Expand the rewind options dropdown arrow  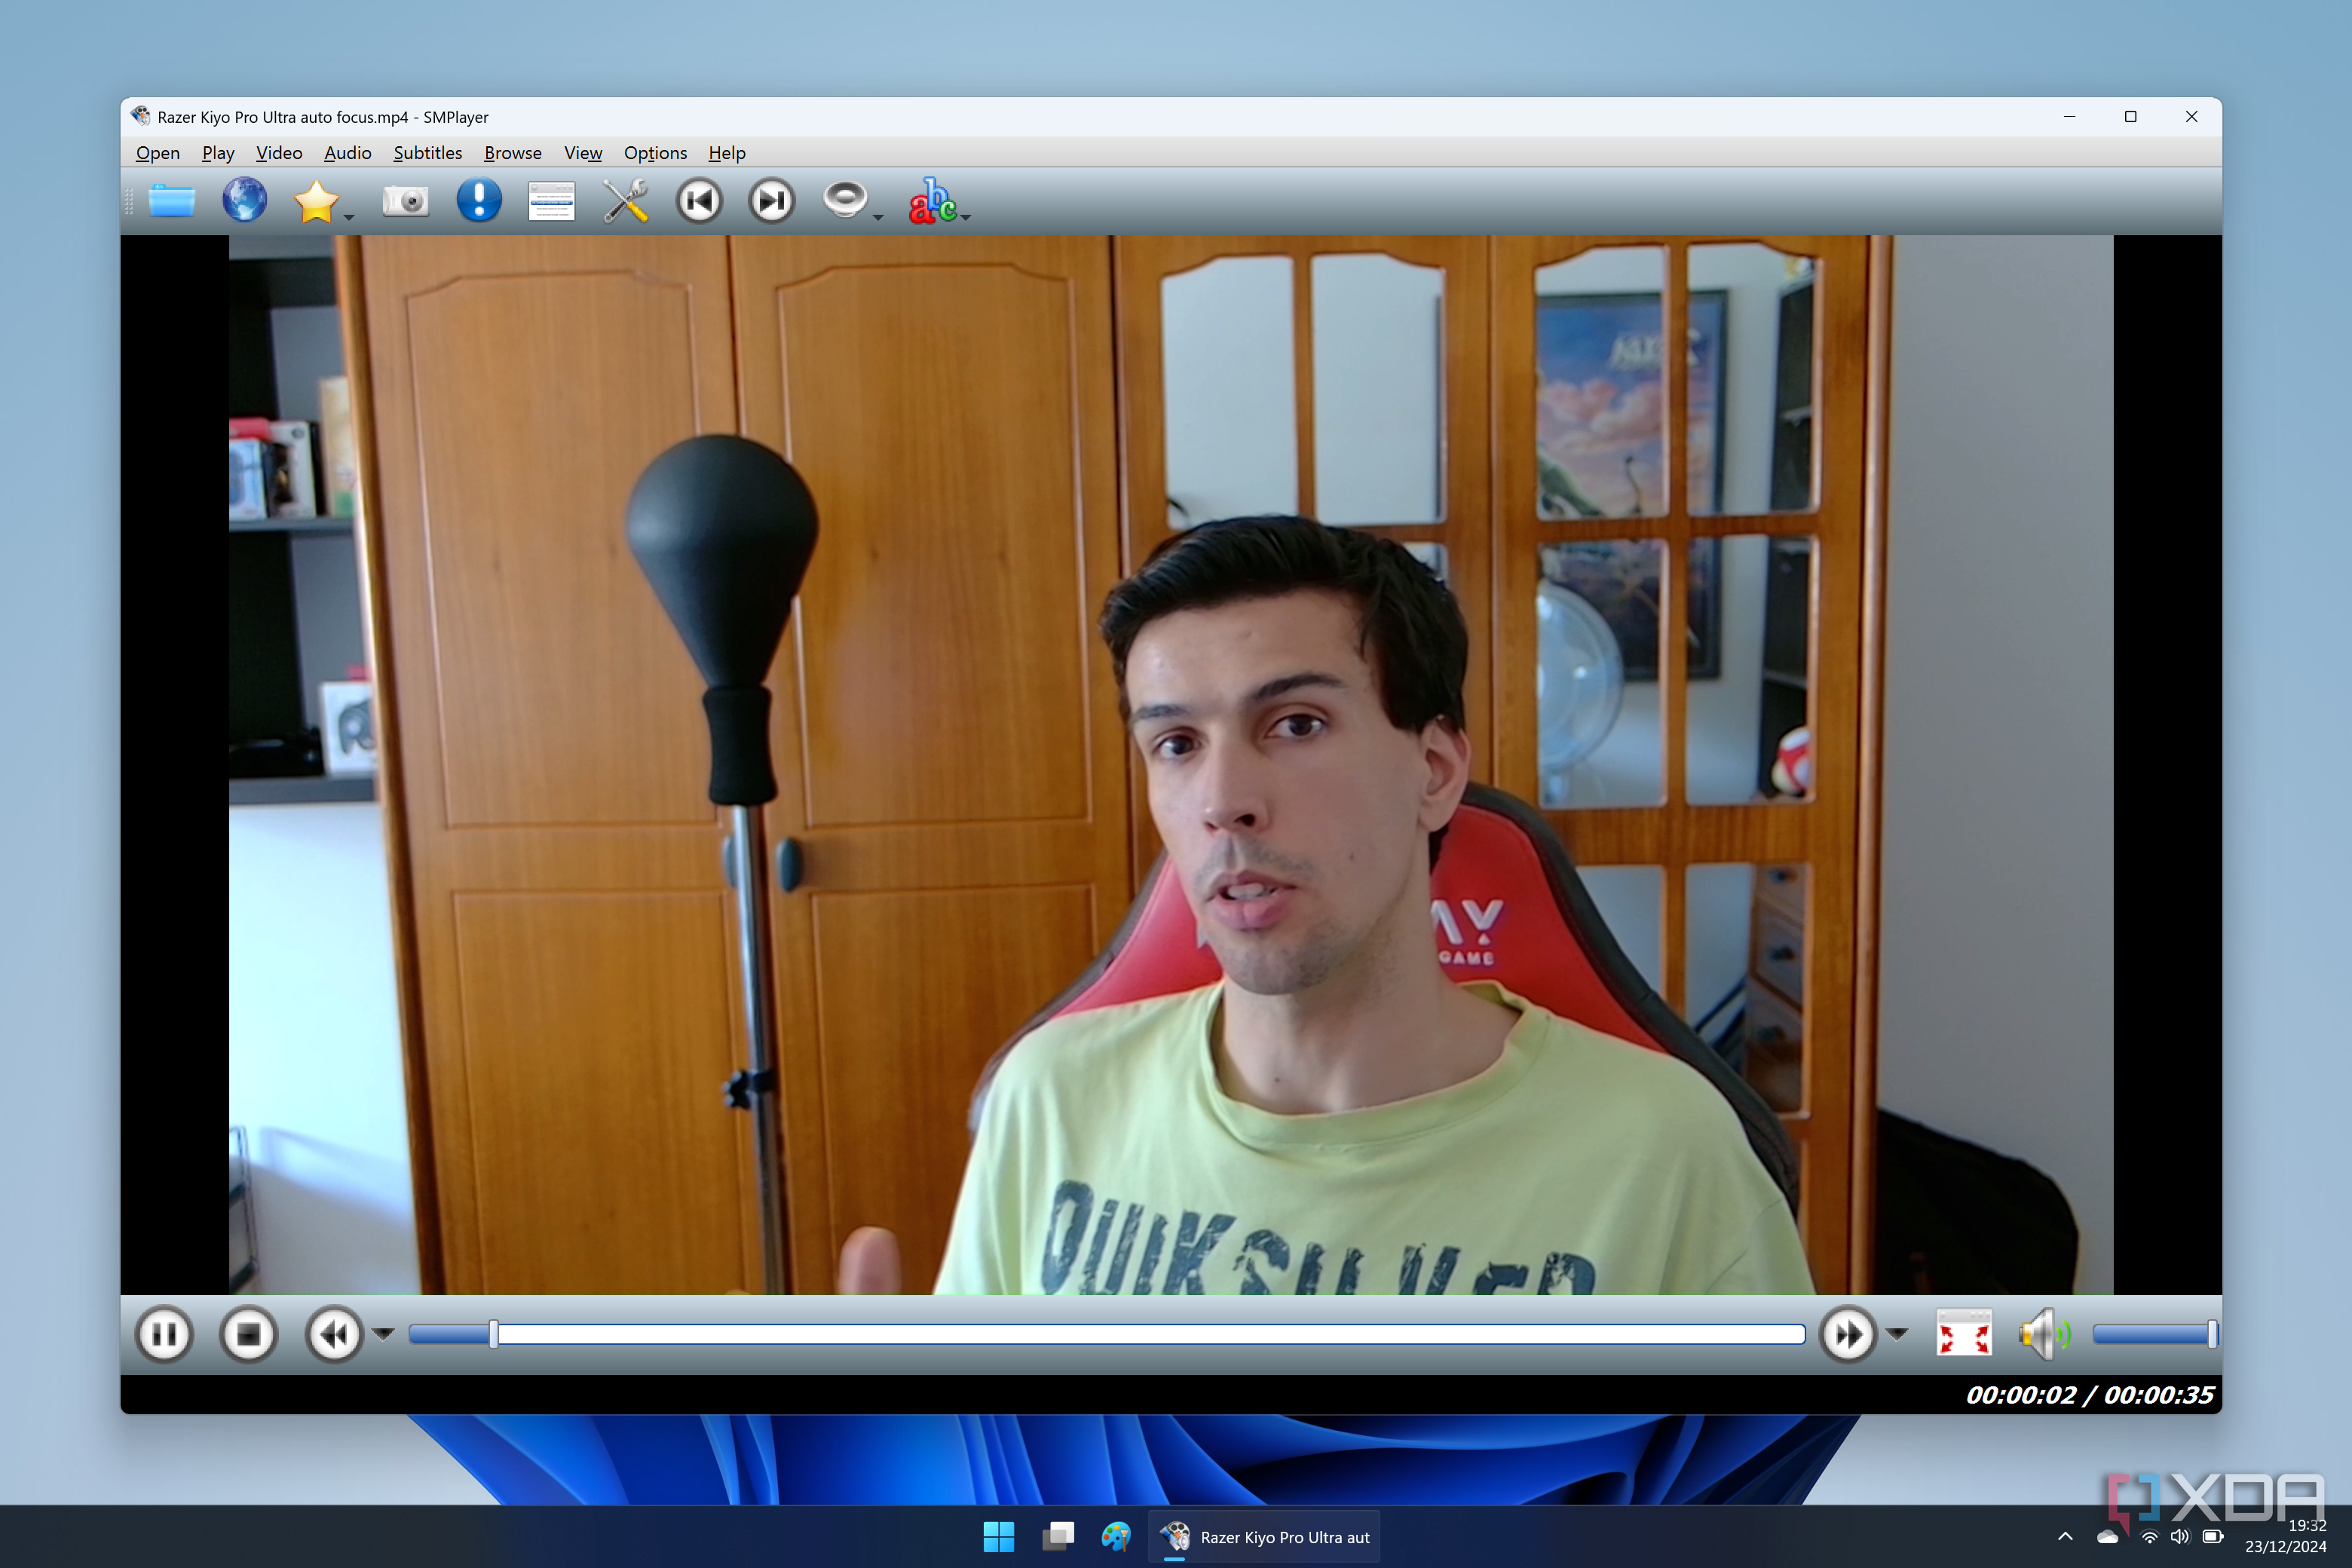383,1333
